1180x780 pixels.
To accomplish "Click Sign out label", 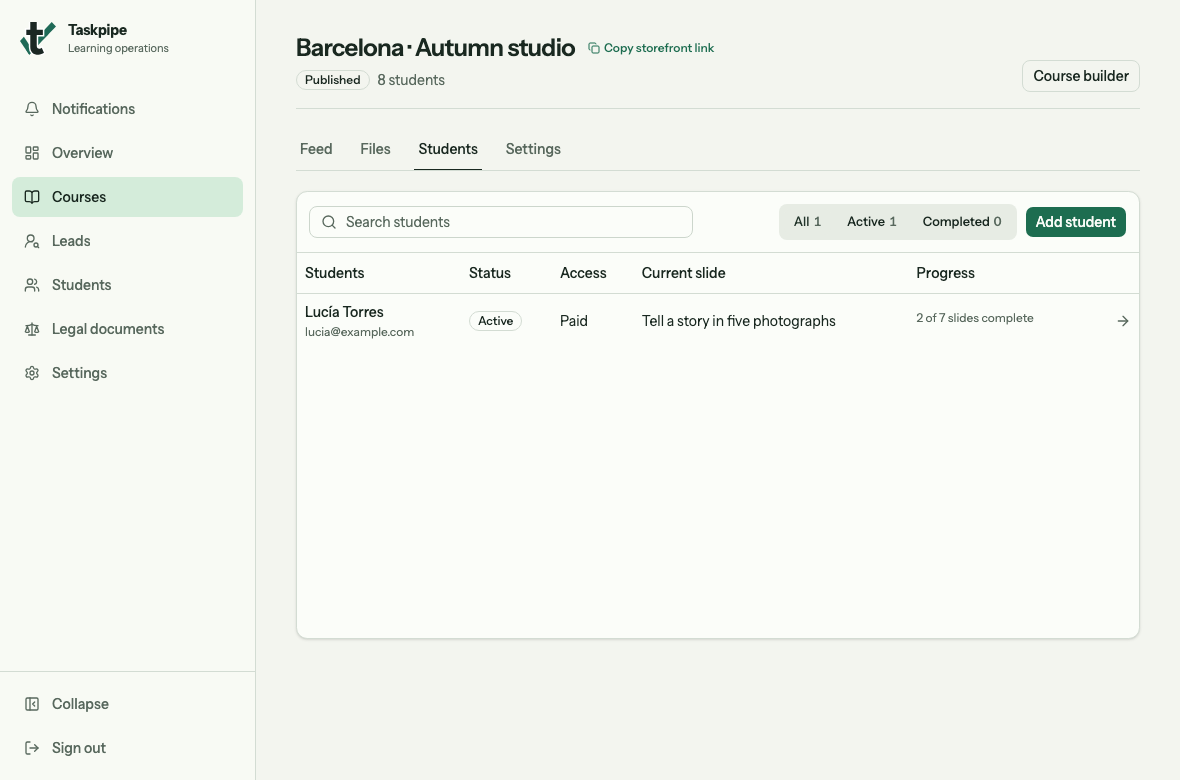I will 79,748.
